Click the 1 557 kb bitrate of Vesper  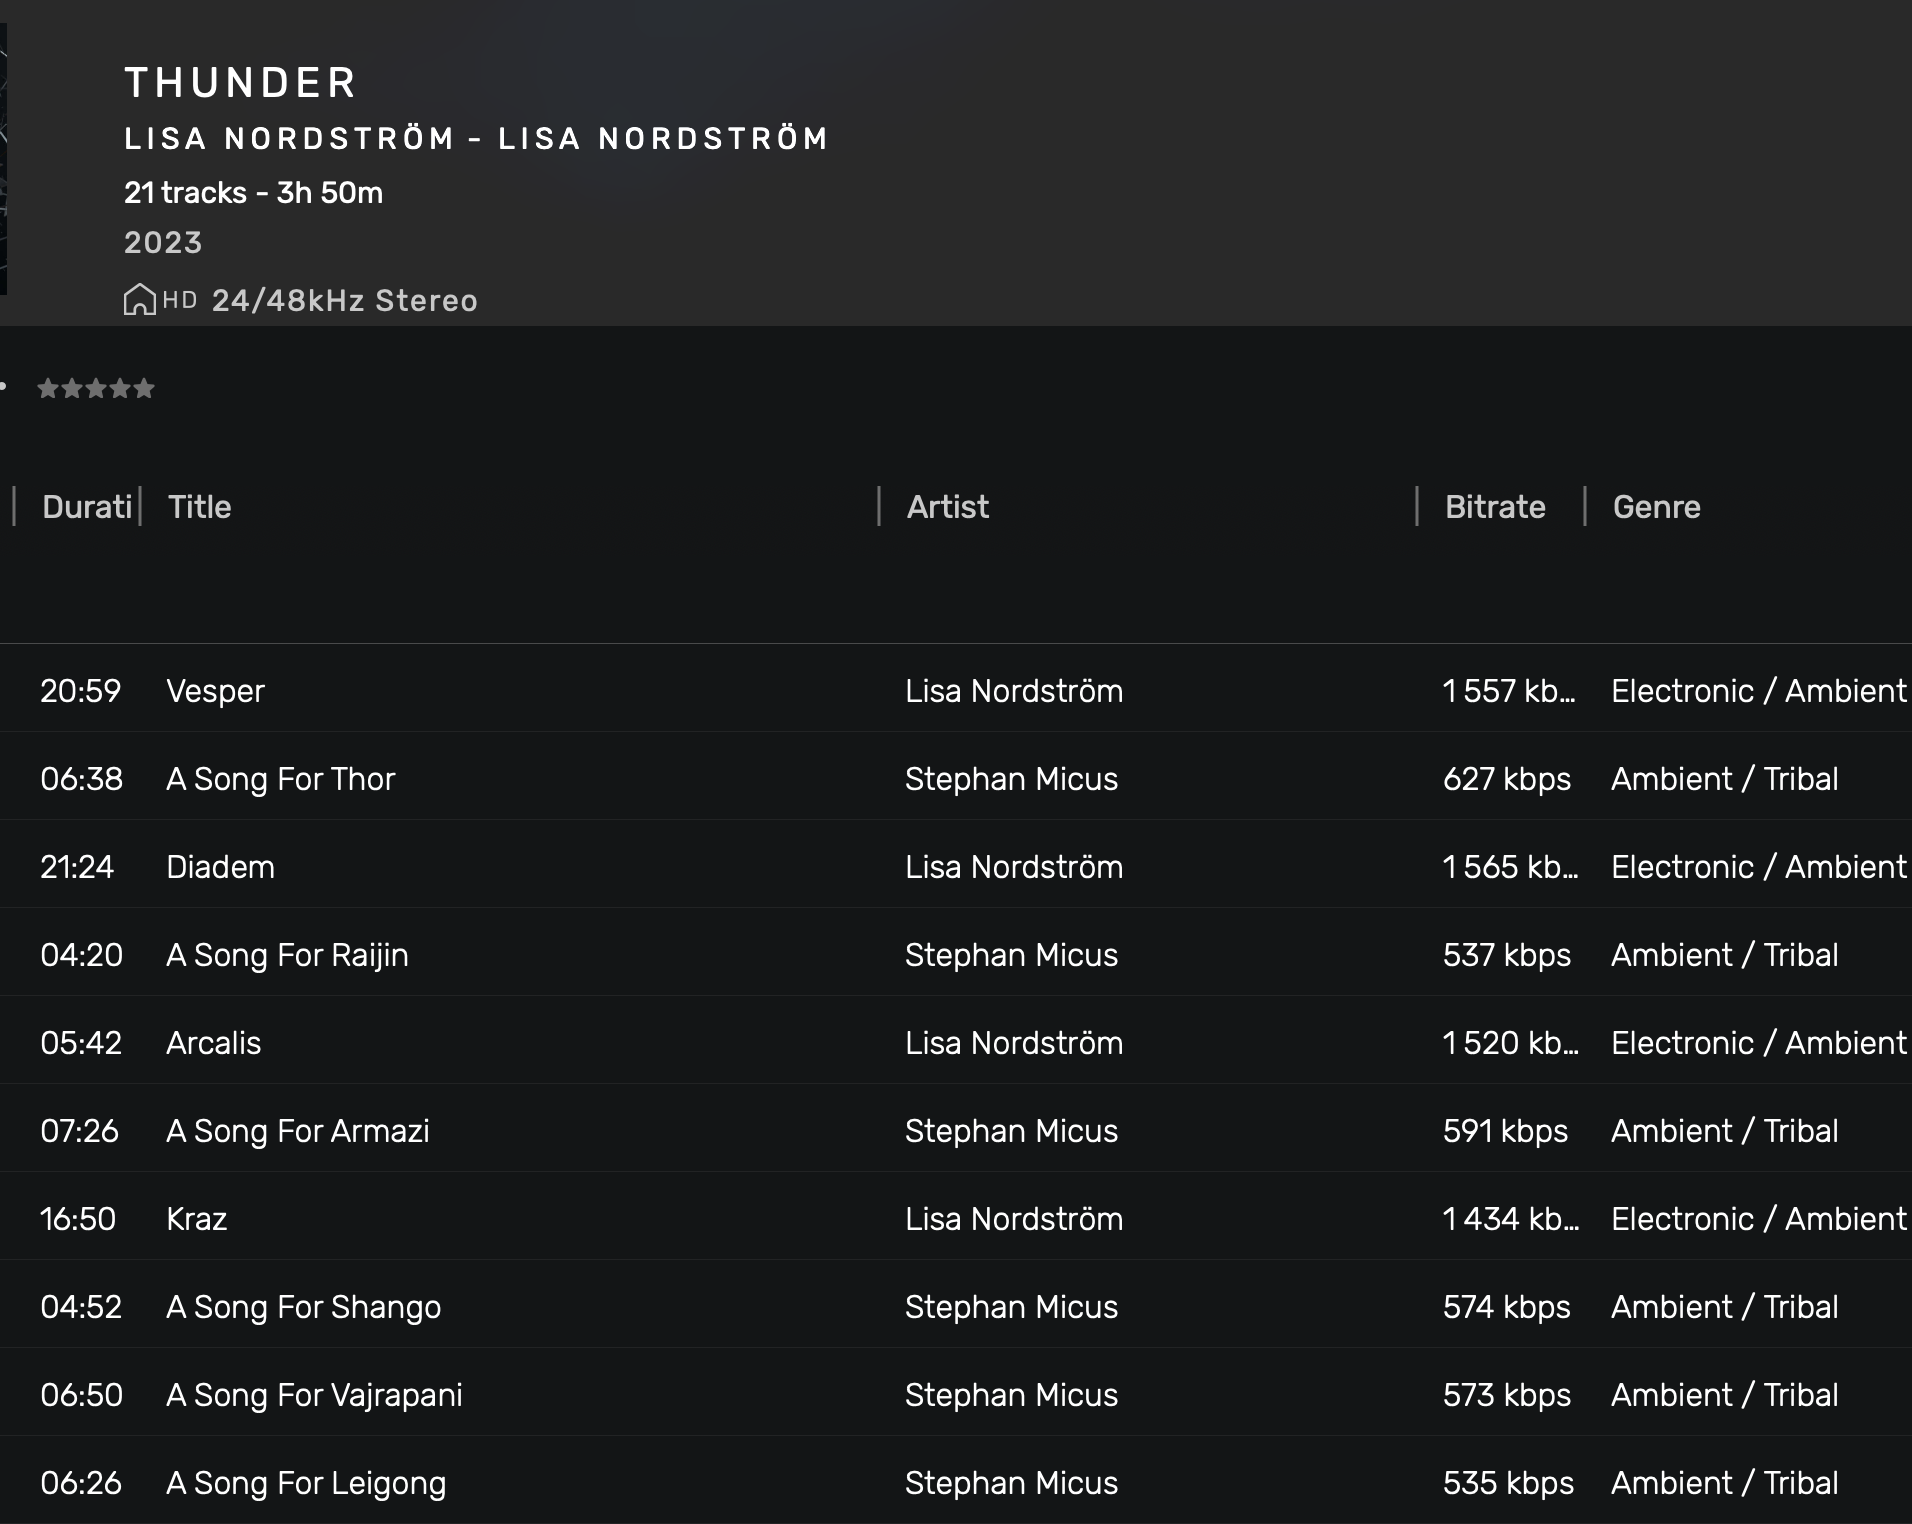click(1509, 691)
